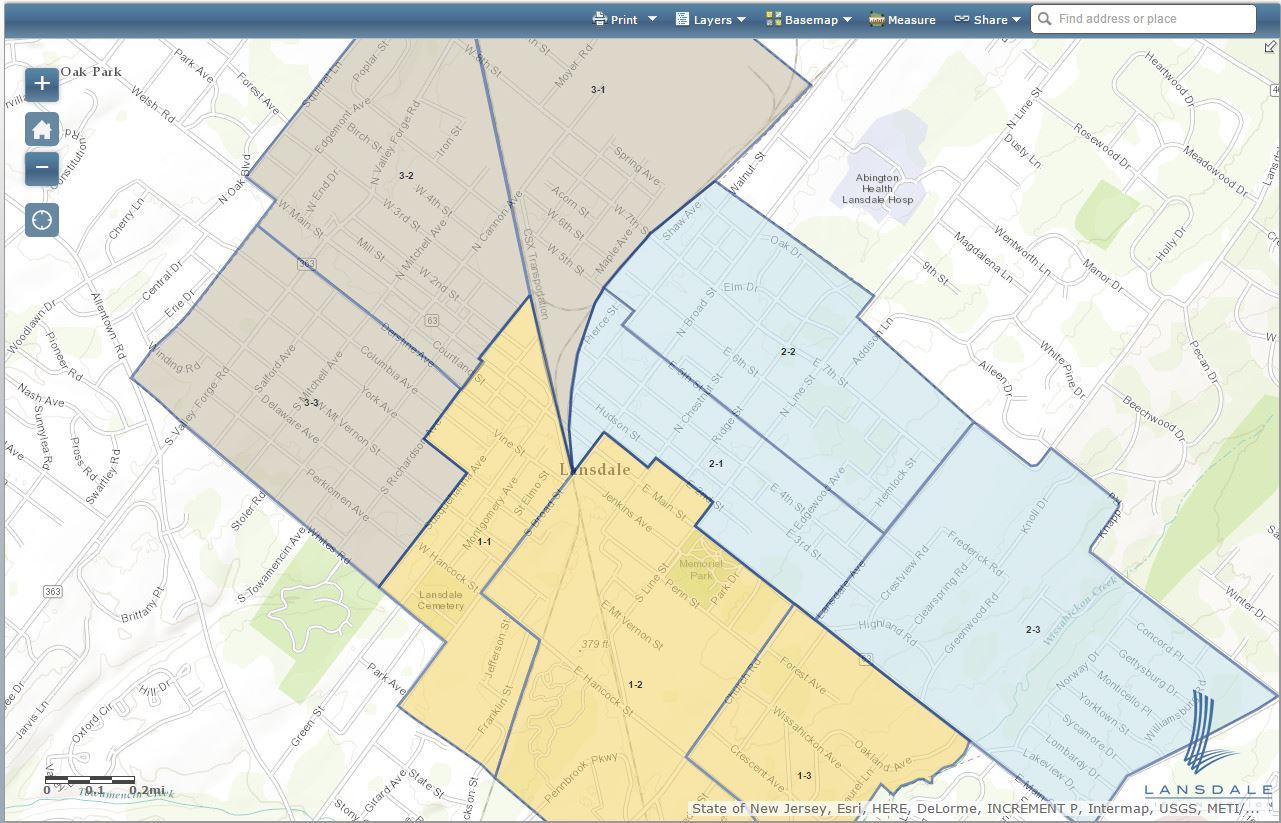Click the Find address or place field

tap(1130, 18)
